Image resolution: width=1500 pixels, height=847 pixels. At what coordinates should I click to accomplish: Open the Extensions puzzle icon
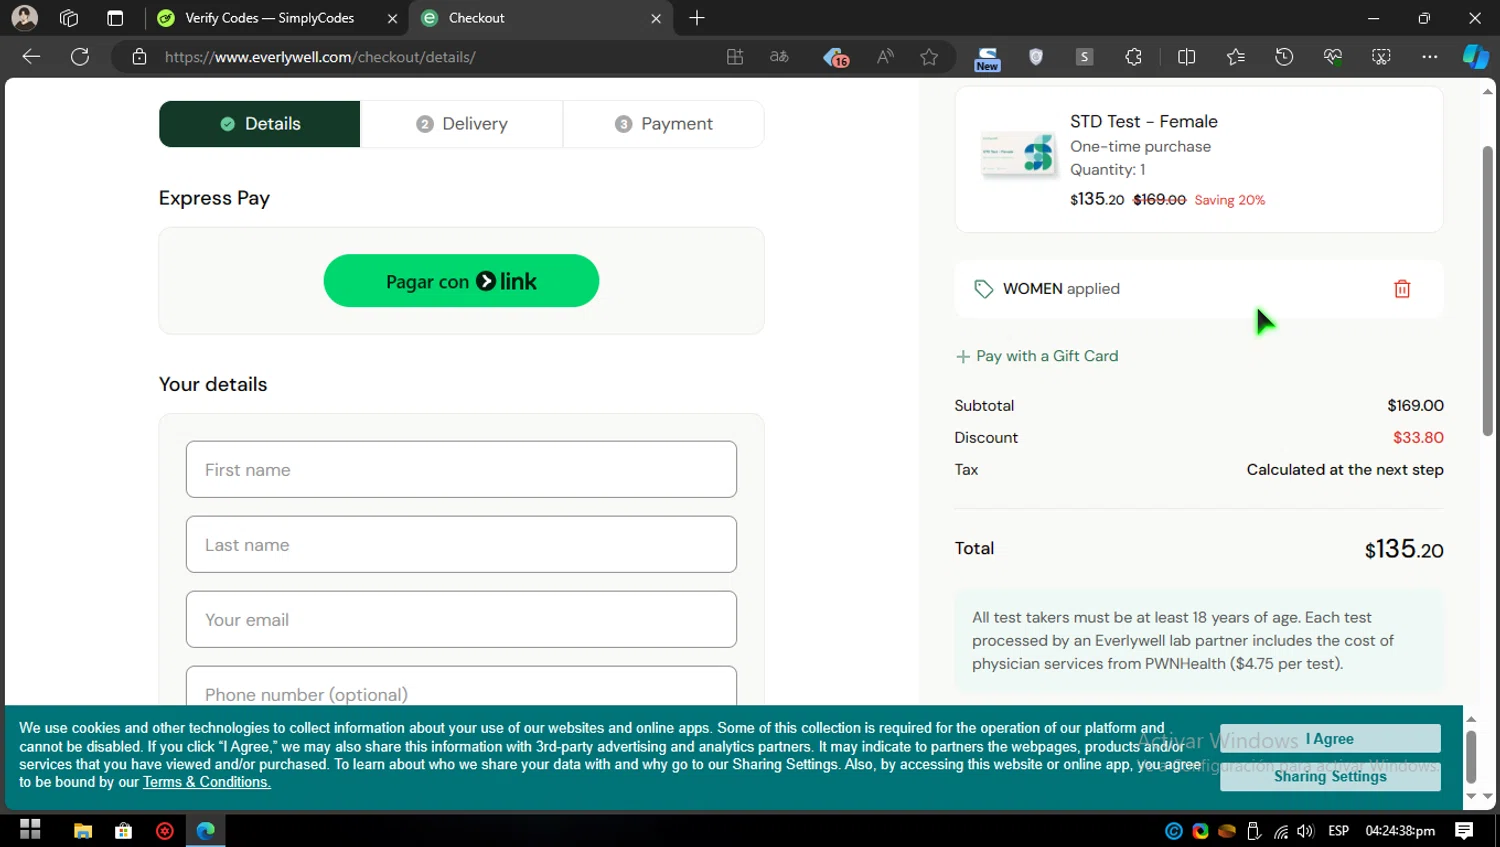[x=1133, y=57]
